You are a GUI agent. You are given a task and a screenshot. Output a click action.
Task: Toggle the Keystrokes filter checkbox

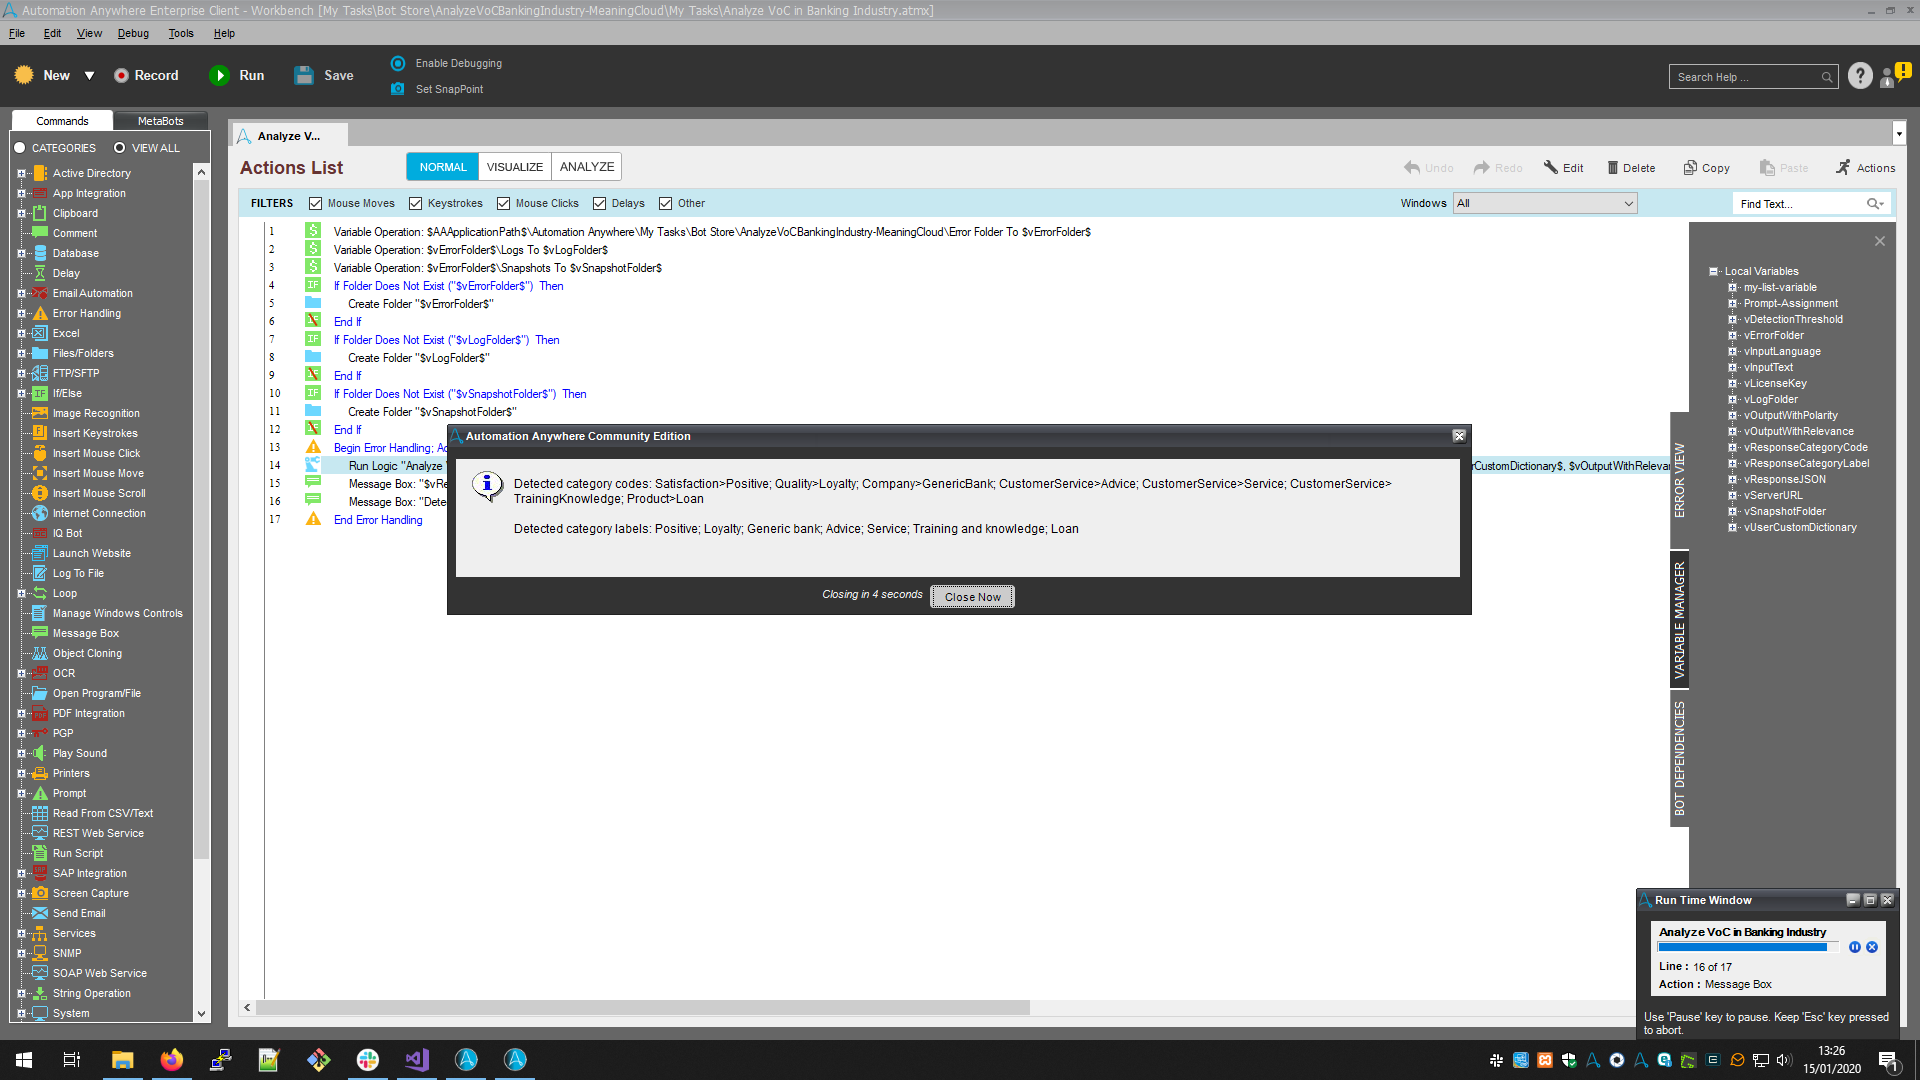pos(416,204)
